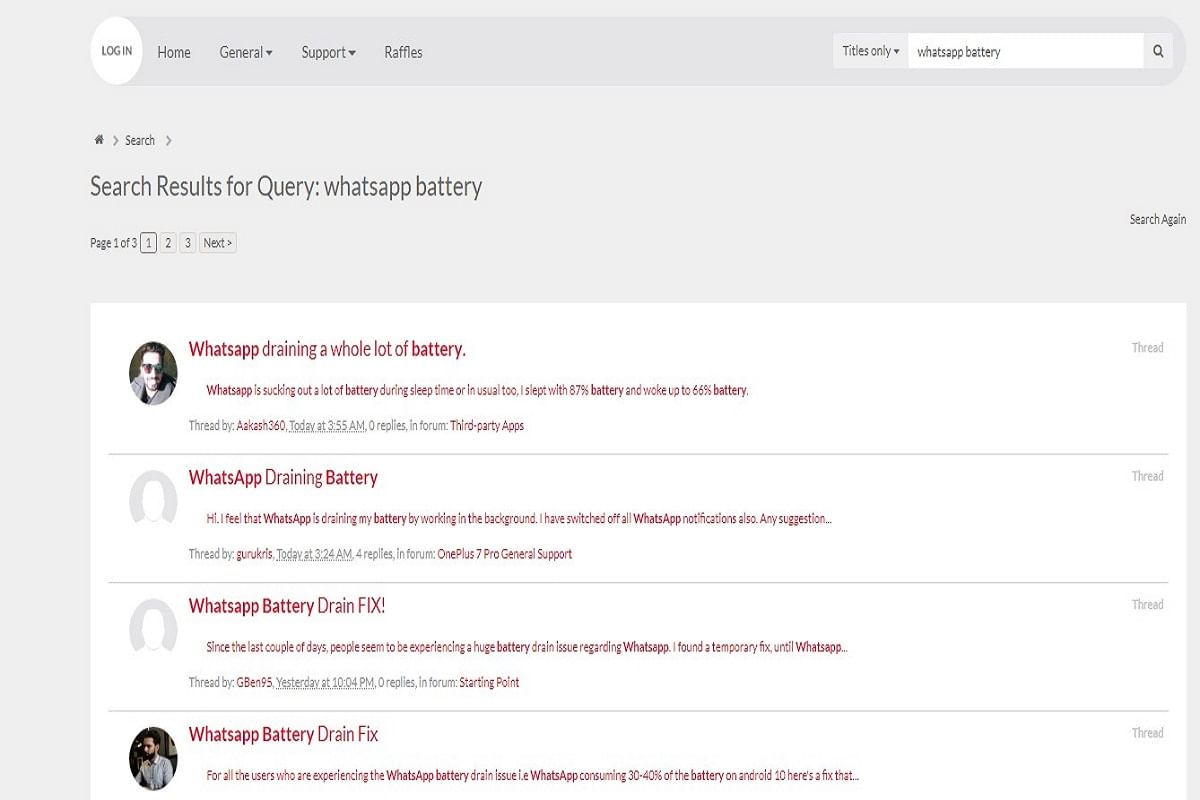Select the Search breadcrumb link
Screen dimensions: 1200x800
click(x=140, y=140)
